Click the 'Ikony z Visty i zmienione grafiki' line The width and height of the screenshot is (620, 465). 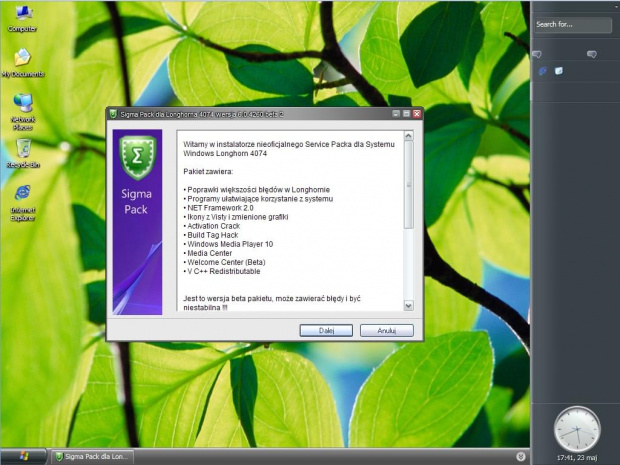click(236, 217)
